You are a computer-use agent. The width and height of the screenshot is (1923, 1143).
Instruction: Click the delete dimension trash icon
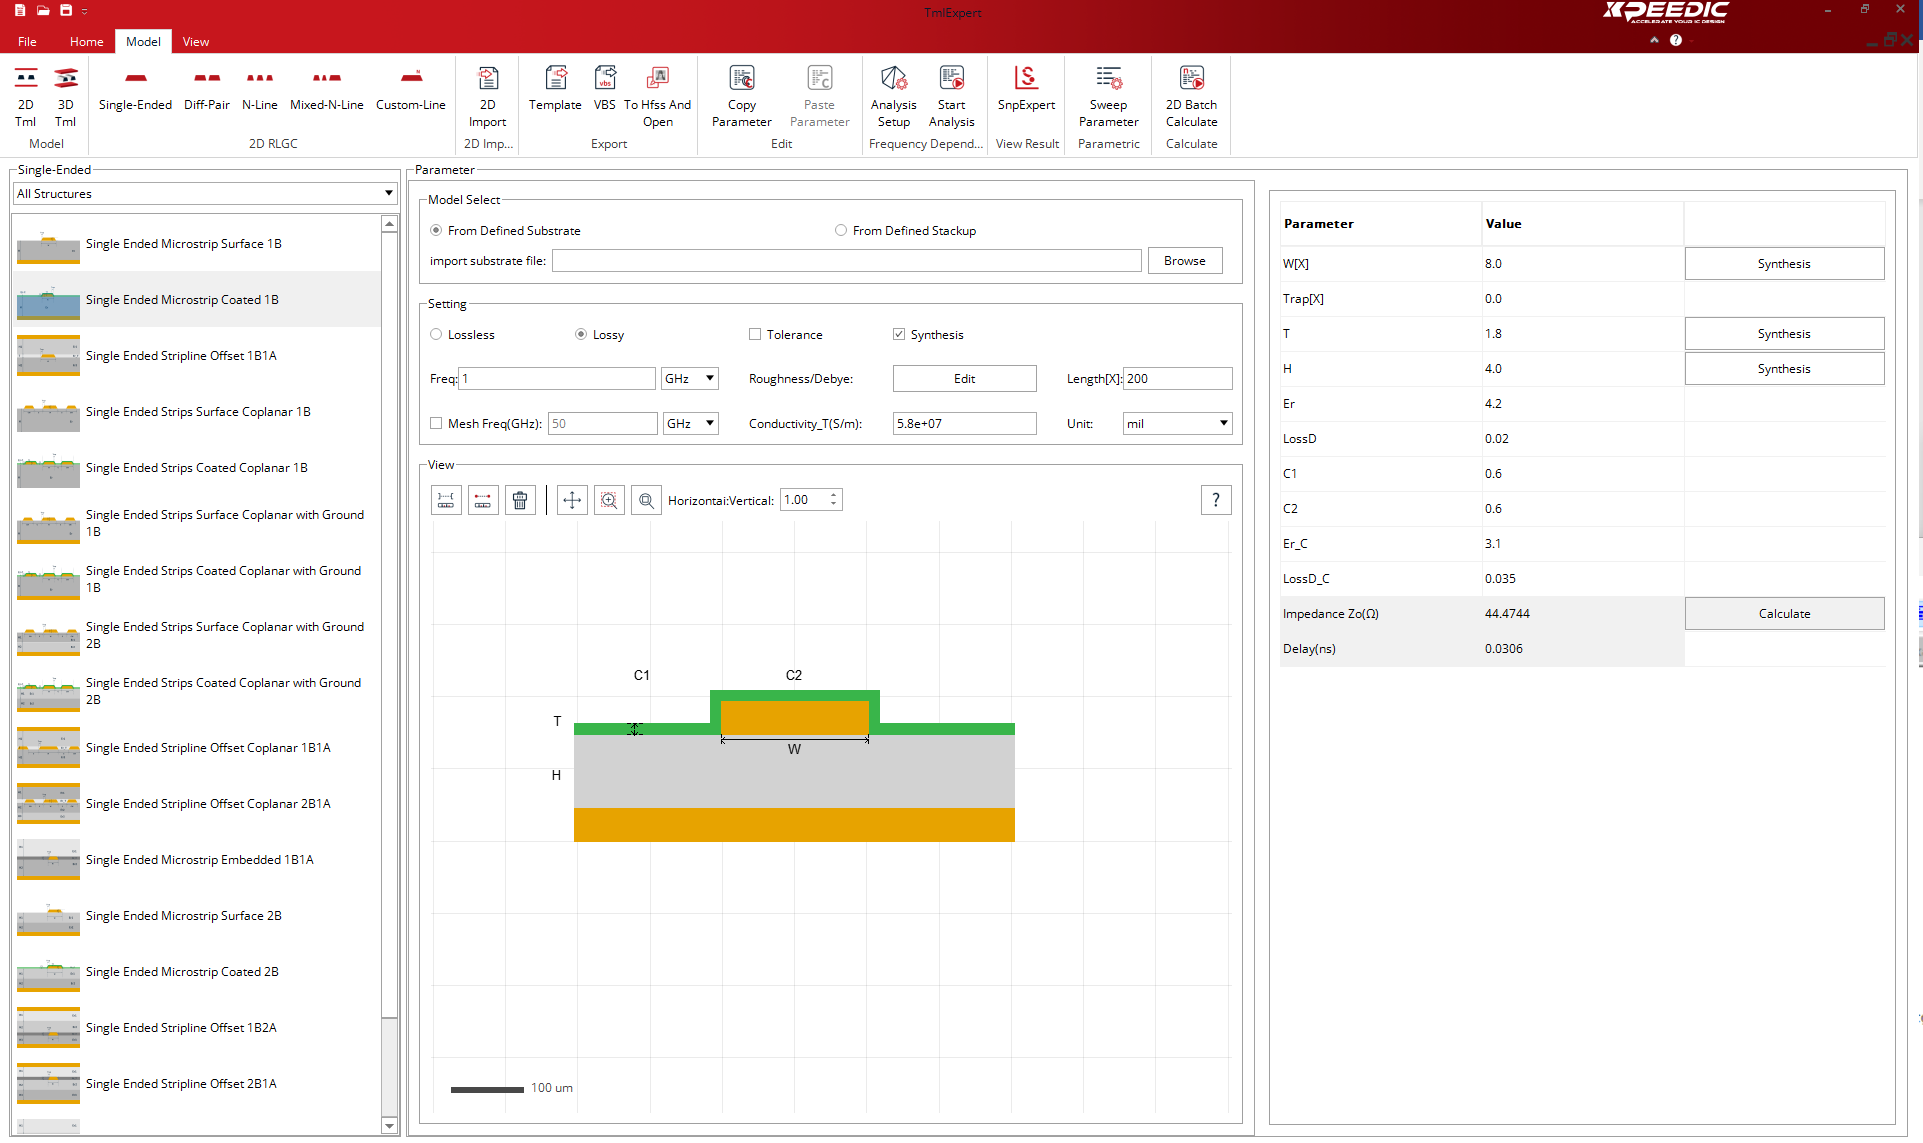(520, 500)
